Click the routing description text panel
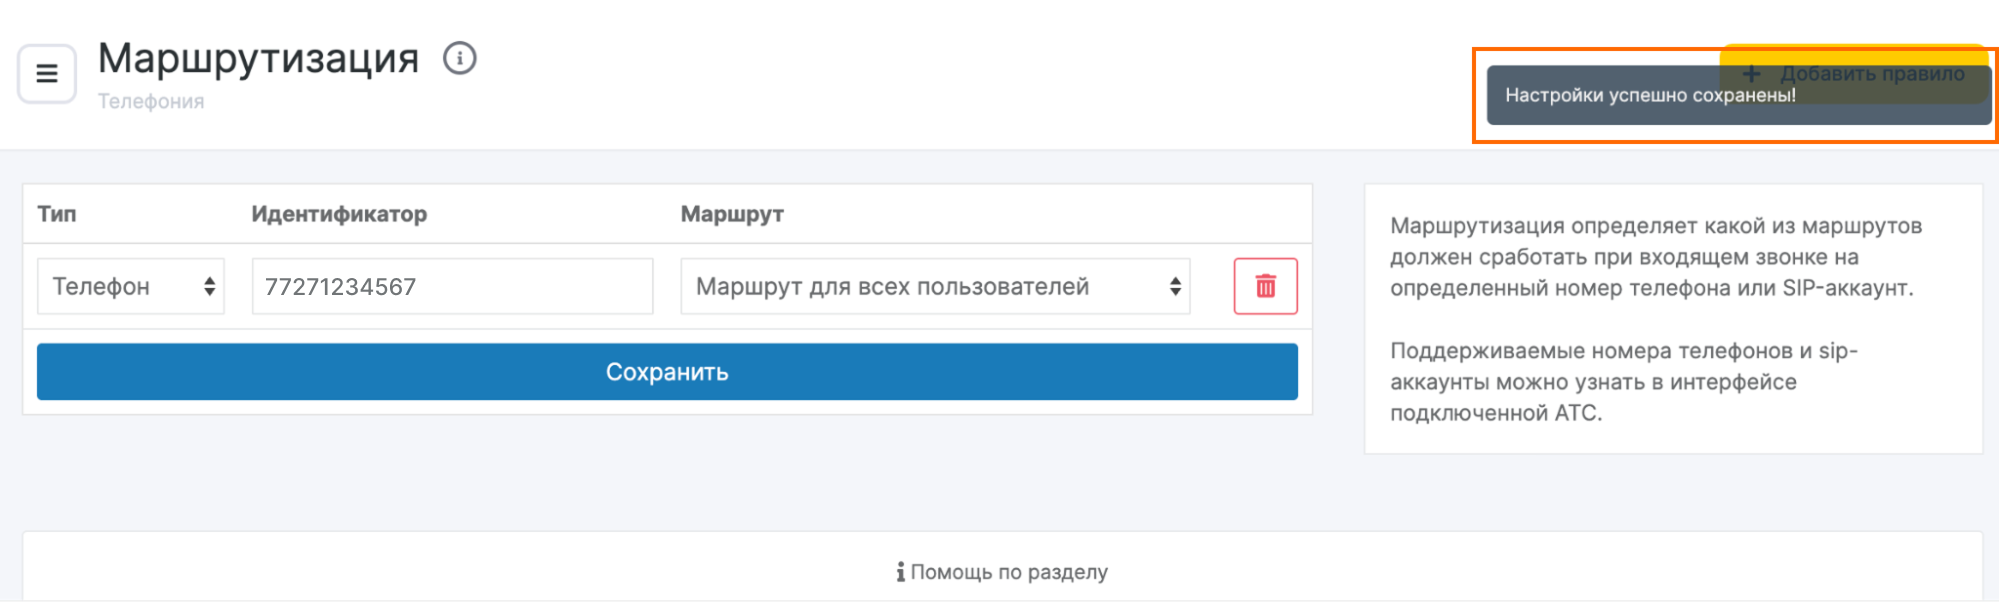Screen dimensions: 1999x602 click(1672, 318)
